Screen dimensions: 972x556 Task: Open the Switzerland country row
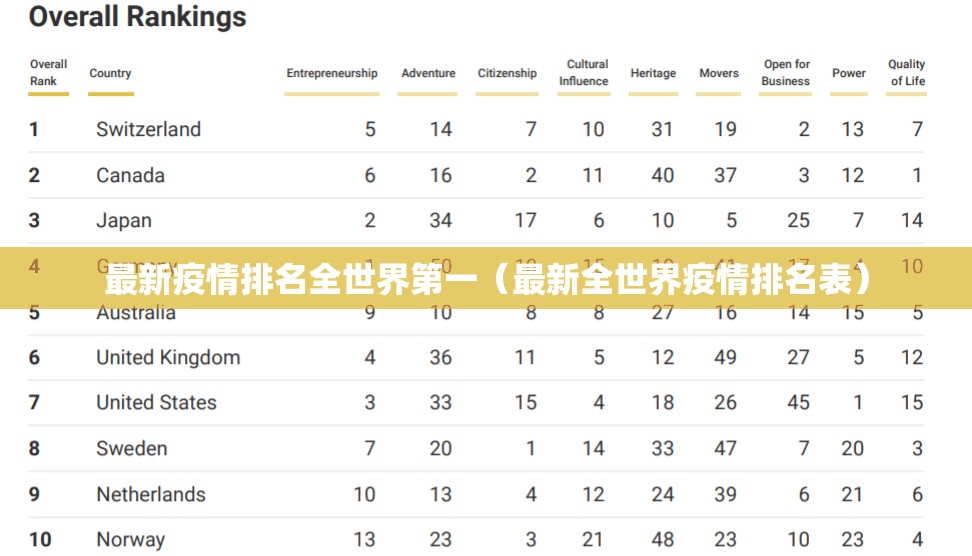click(148, 129)
